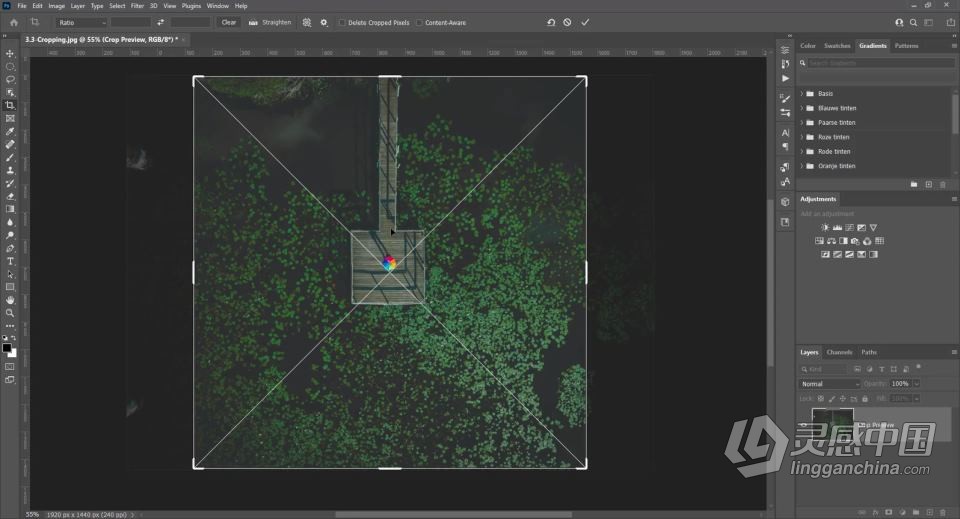
Task: Expand the Roze tinten gradient folder
Action: (801, 137)
